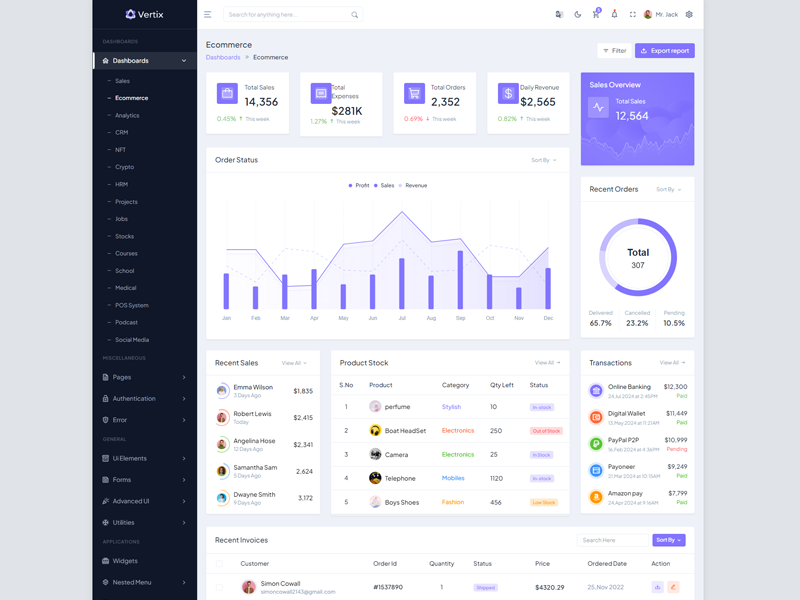Image resolution: width=800 pixels, height=600 pixels.
Task: Toggle dark mode with the moon icon
Action: click(577, 15)
